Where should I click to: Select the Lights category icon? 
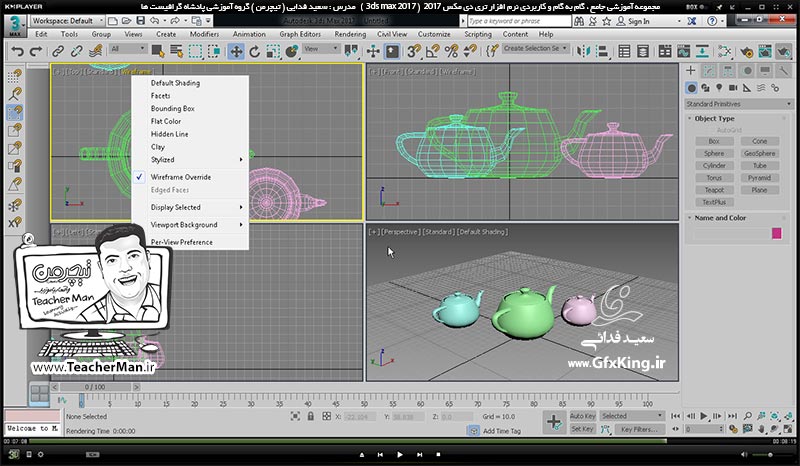click(x=719, y=88)
